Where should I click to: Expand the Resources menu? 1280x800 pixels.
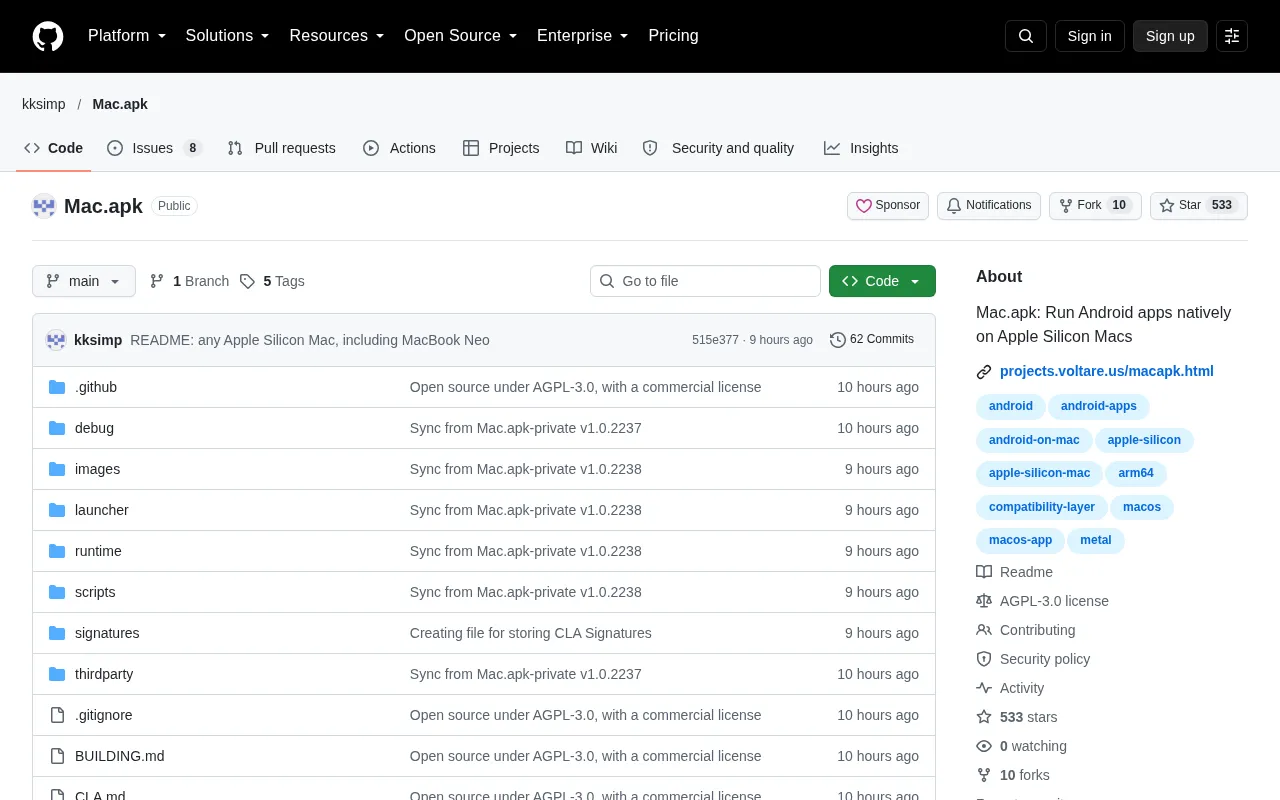pyautogui.click(x=337, y=36)
